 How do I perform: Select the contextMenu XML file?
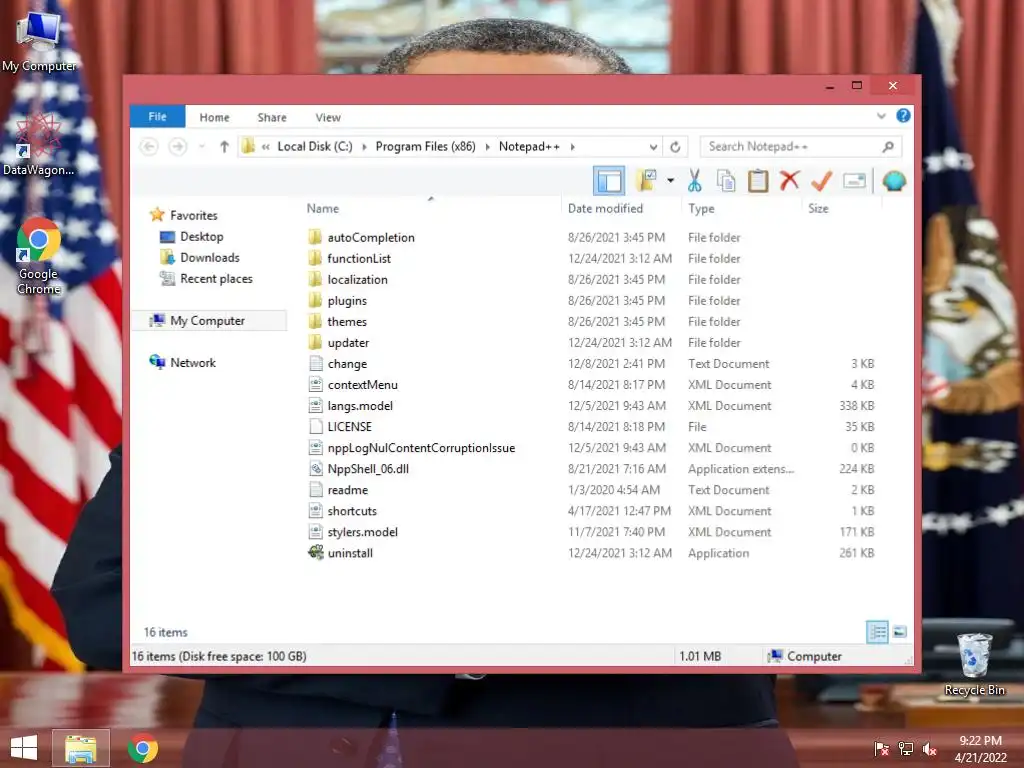click(362, 385)
